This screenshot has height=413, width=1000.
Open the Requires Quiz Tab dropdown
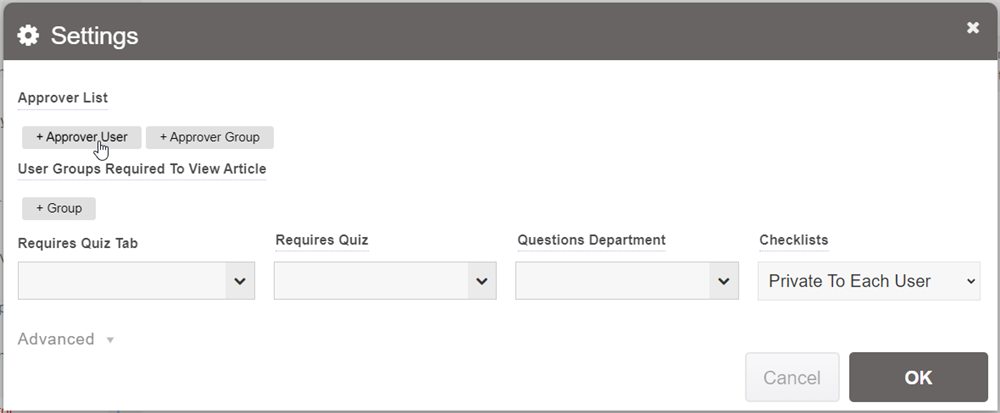tap(136, 281)
